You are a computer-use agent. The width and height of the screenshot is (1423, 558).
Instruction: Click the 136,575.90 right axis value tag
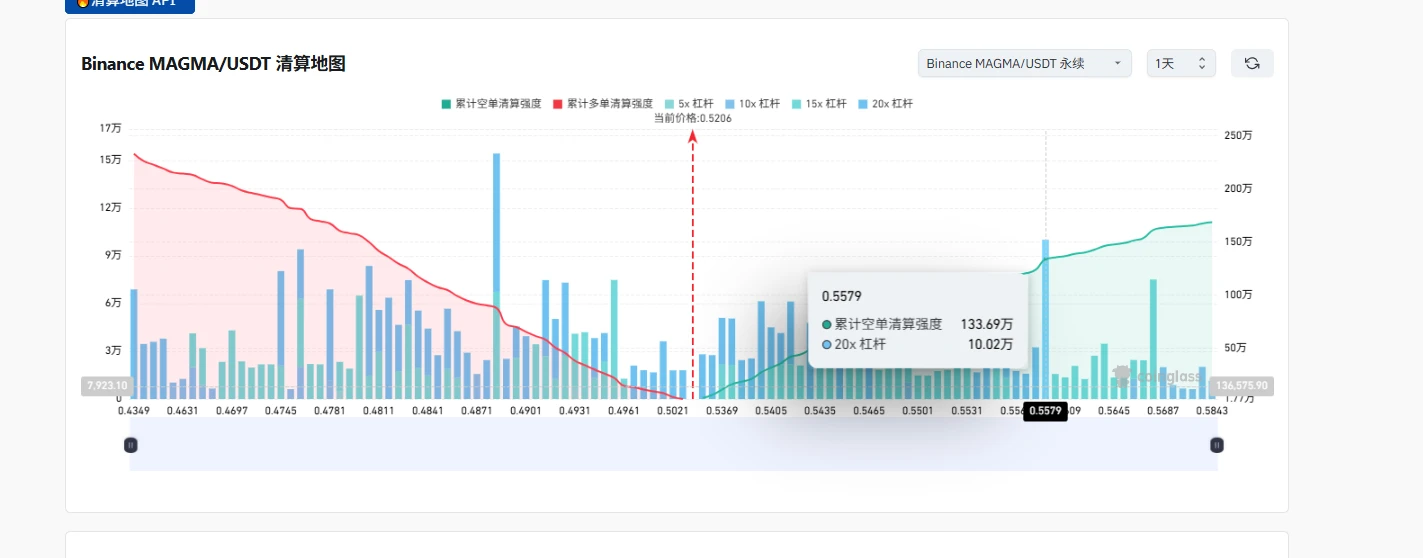(1241, 385)
